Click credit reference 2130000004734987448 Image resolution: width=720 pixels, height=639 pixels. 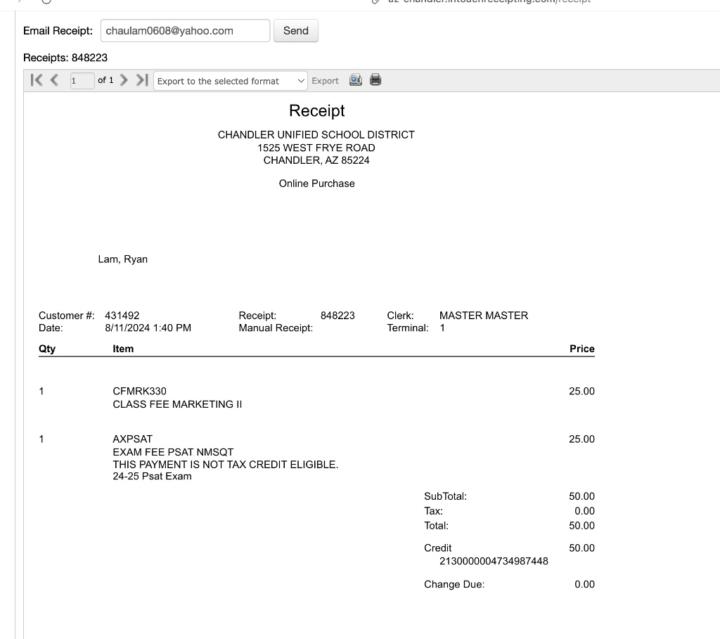coord(494,561)
